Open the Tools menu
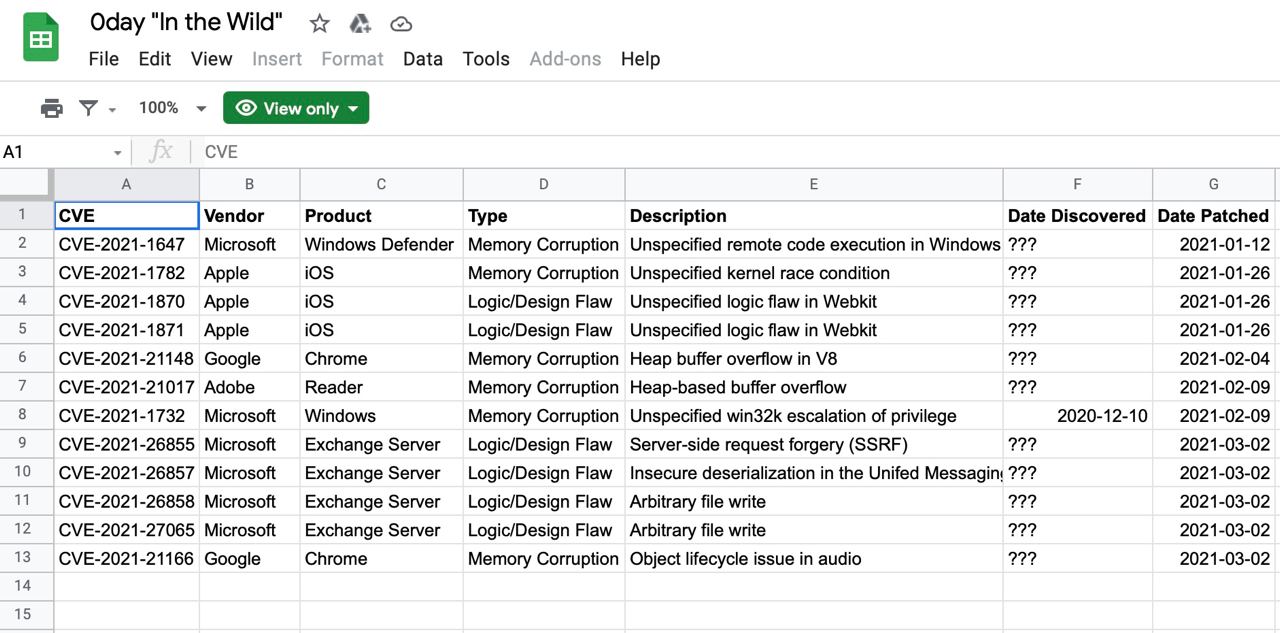1280x633 pixels. point(486,59)
